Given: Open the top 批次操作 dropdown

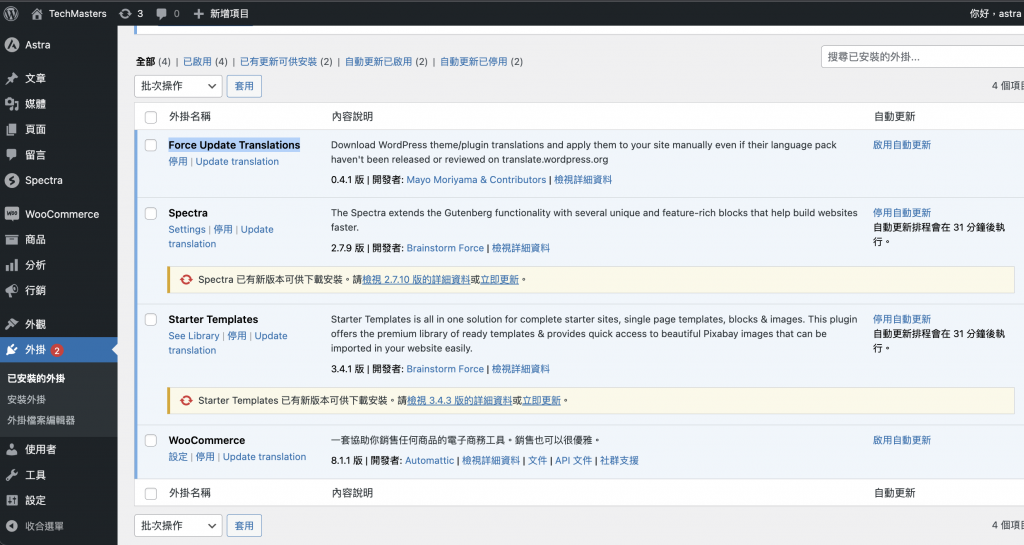Looking at the screenshot, I should 178,86.
